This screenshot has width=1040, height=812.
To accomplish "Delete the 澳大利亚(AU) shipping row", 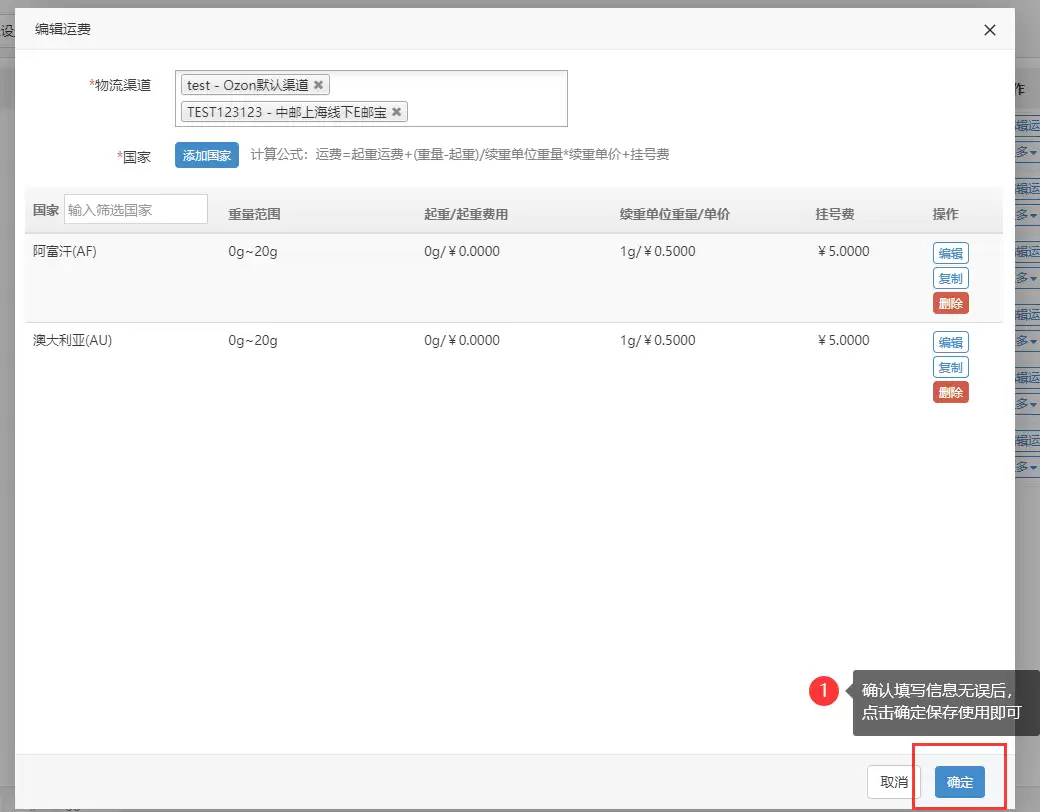I will (950, 393).
